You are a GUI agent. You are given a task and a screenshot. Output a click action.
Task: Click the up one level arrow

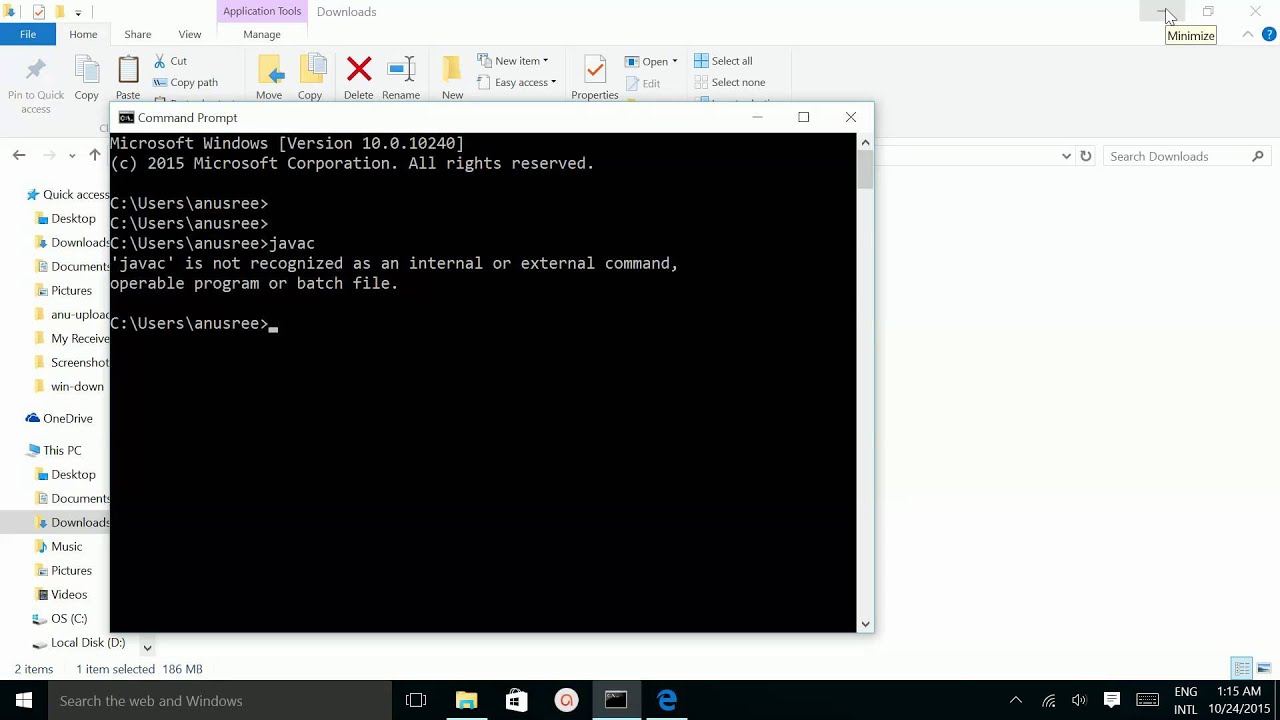(95, 155)
